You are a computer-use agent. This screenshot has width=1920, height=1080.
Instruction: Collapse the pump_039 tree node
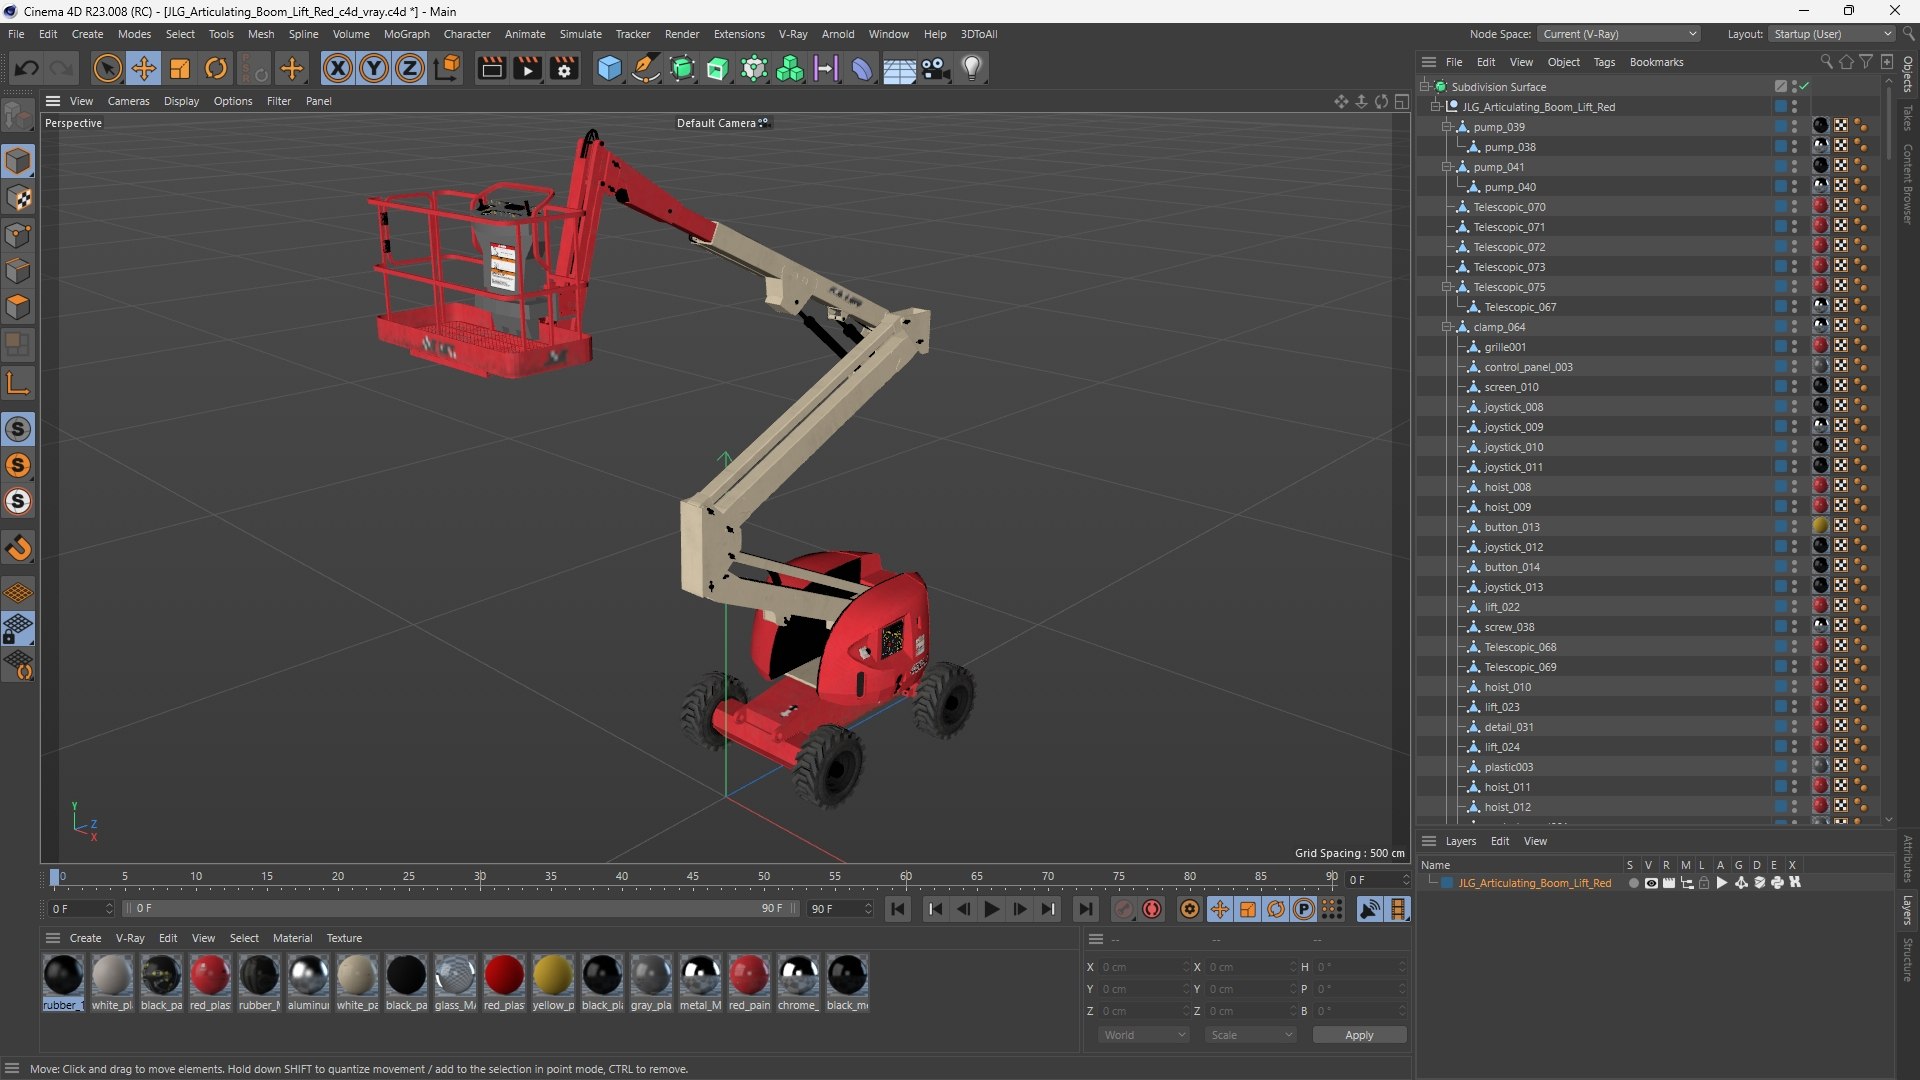(x=1446, y=127)
